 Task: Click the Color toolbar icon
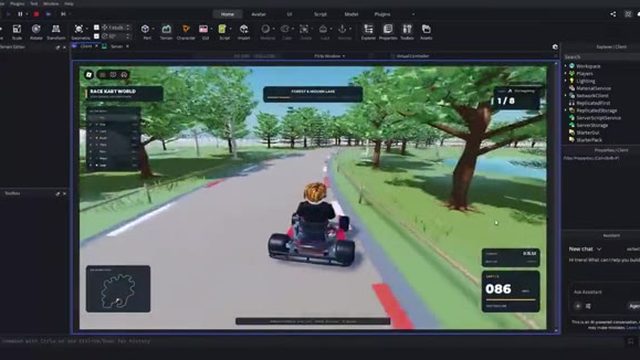(x=286, y=32)
